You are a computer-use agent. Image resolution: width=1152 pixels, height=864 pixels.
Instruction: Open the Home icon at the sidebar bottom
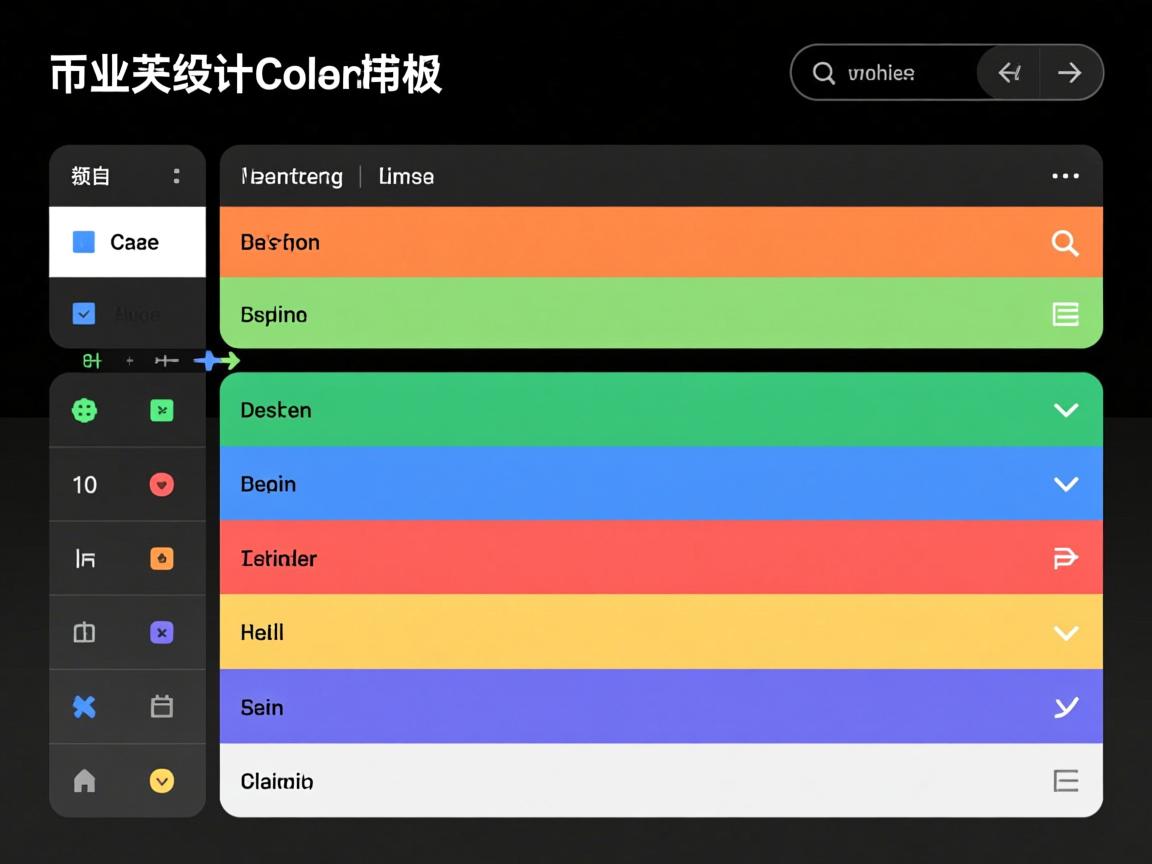pyautogui.click(x=84, y=781)
